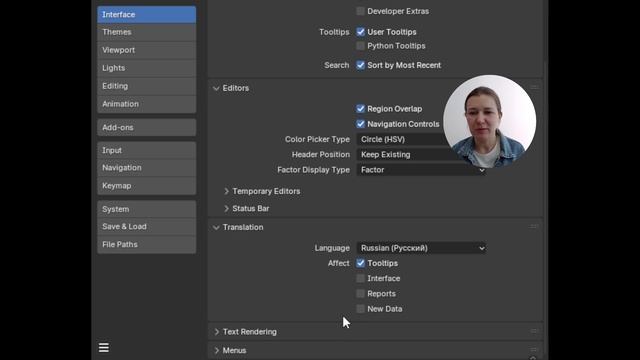This screenshot has height=360, width=640.
Task: Open the Header Position dropdown
Action: 421,155
